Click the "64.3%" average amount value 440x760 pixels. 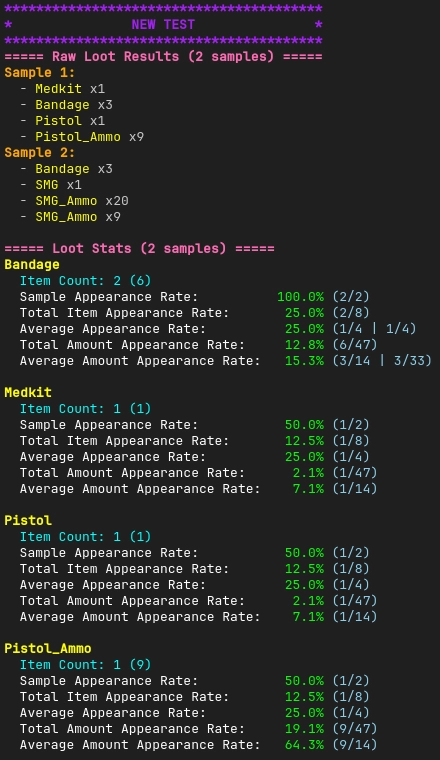304,744
